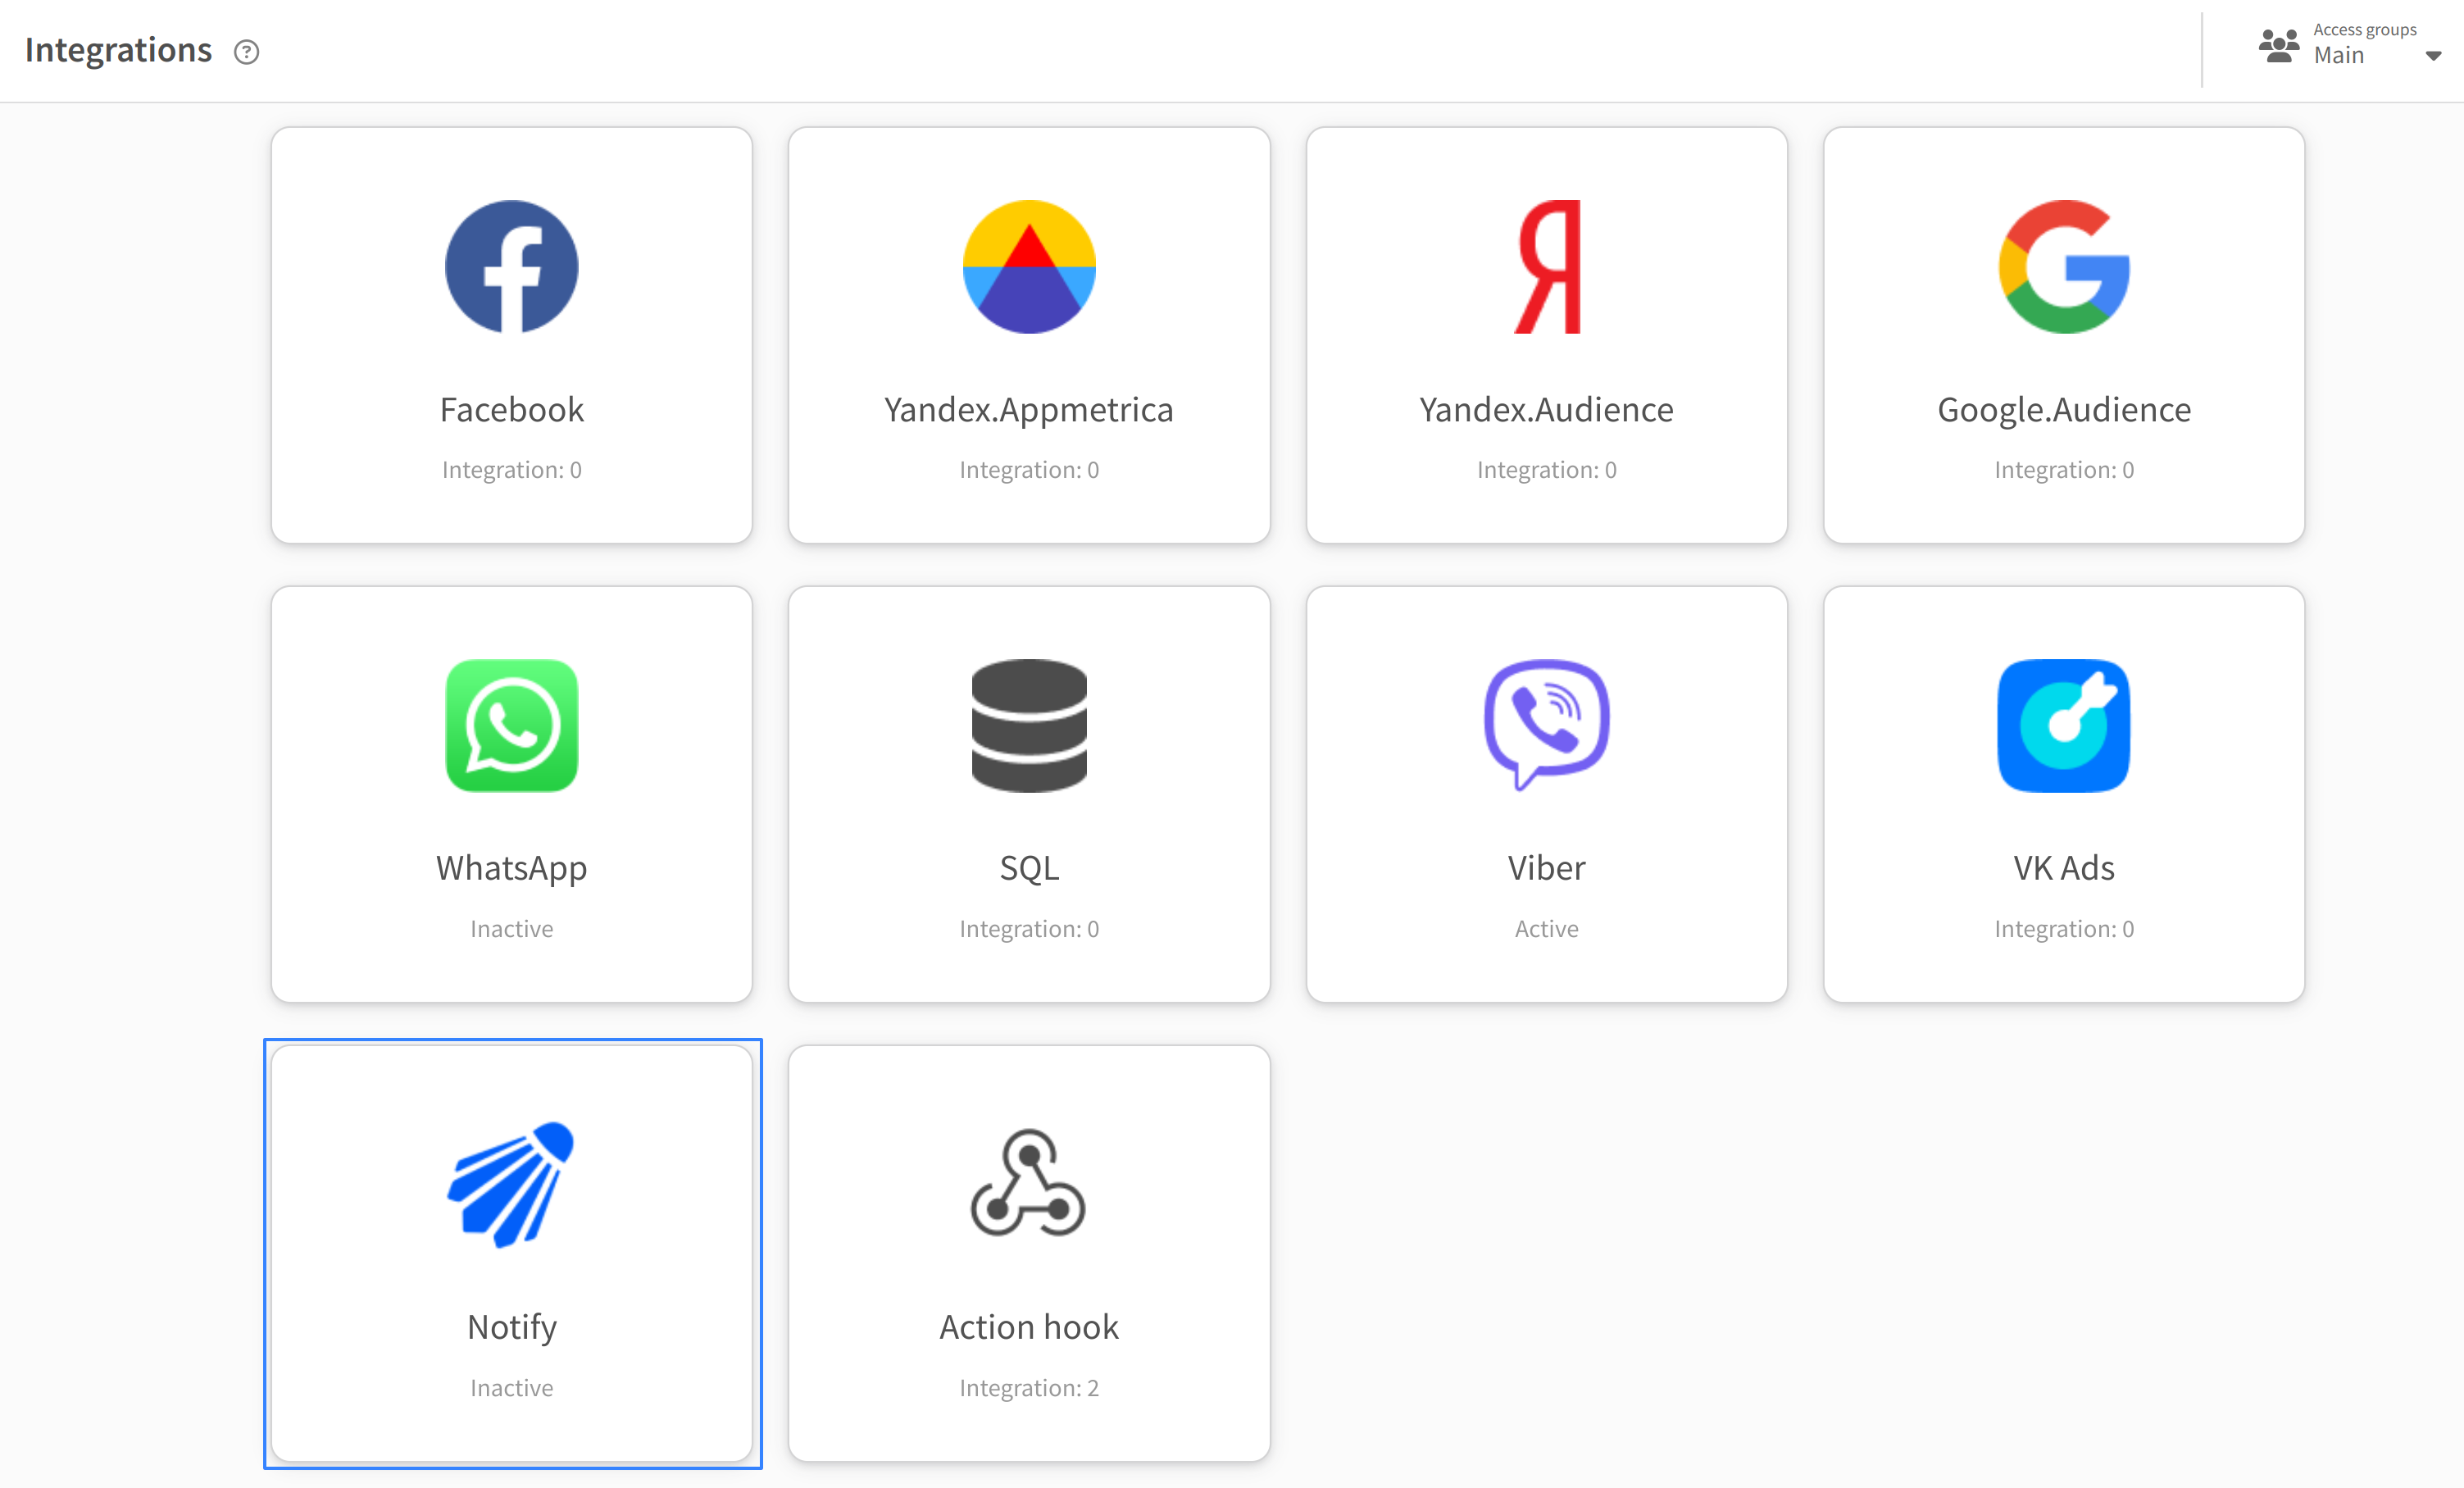Screen dimensions: 2464x1488
Task: Click the Viber Active status text
Action: point(1547,929)
